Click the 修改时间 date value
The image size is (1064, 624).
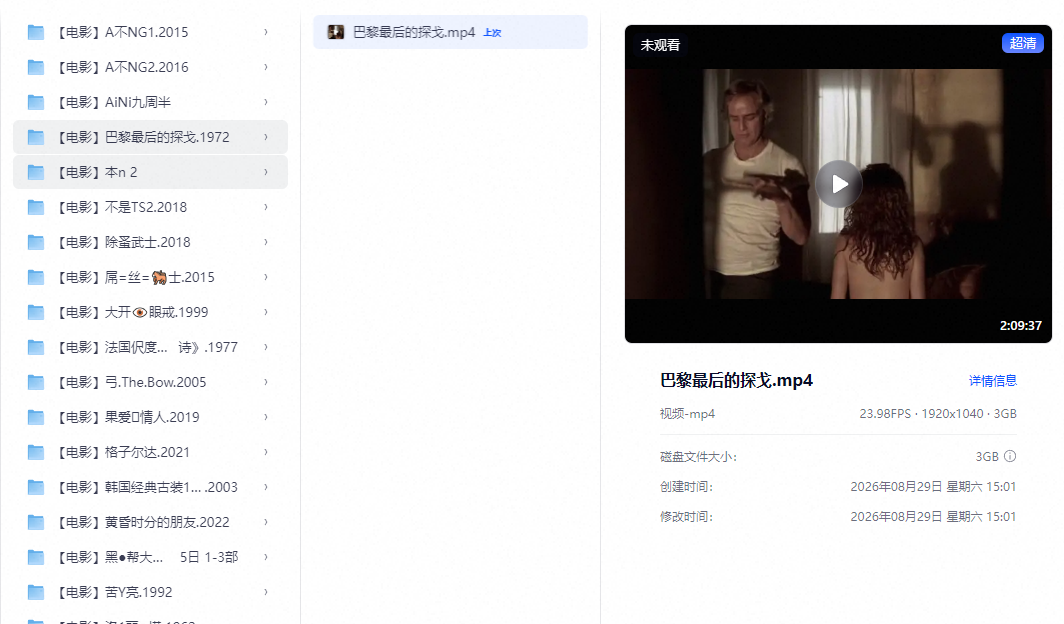pos(933,517)
